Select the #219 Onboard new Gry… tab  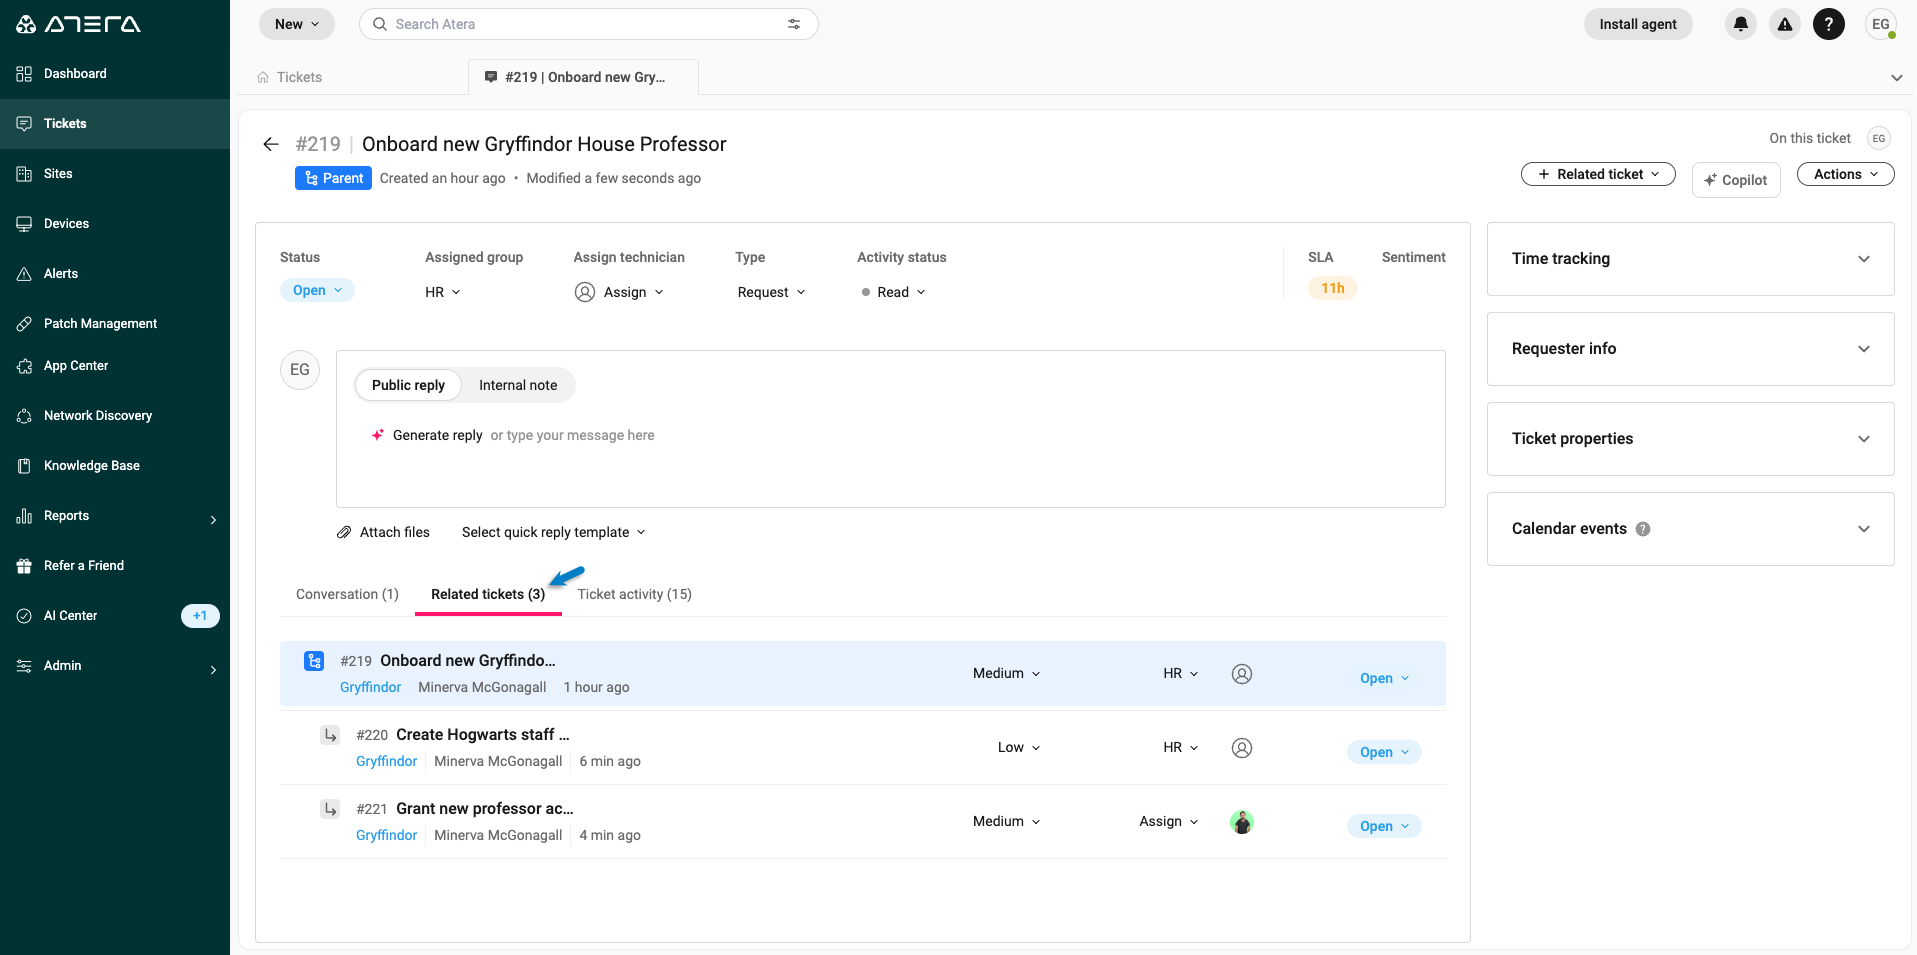pyautogui.click(x=583, y=77)
